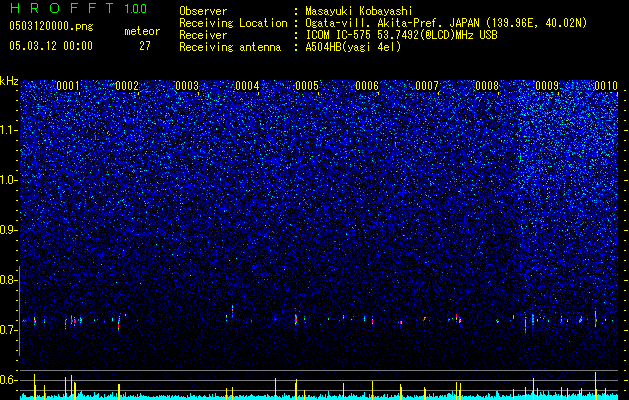The image size is (629, 400).
Task: Click time marker 0005
Action: click(307, 86)
